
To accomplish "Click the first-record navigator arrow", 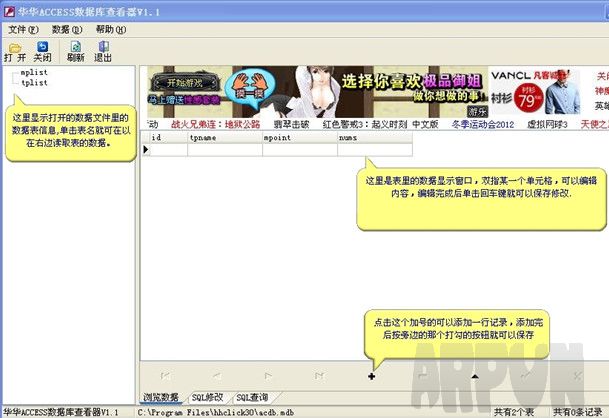I will point(164,376).
